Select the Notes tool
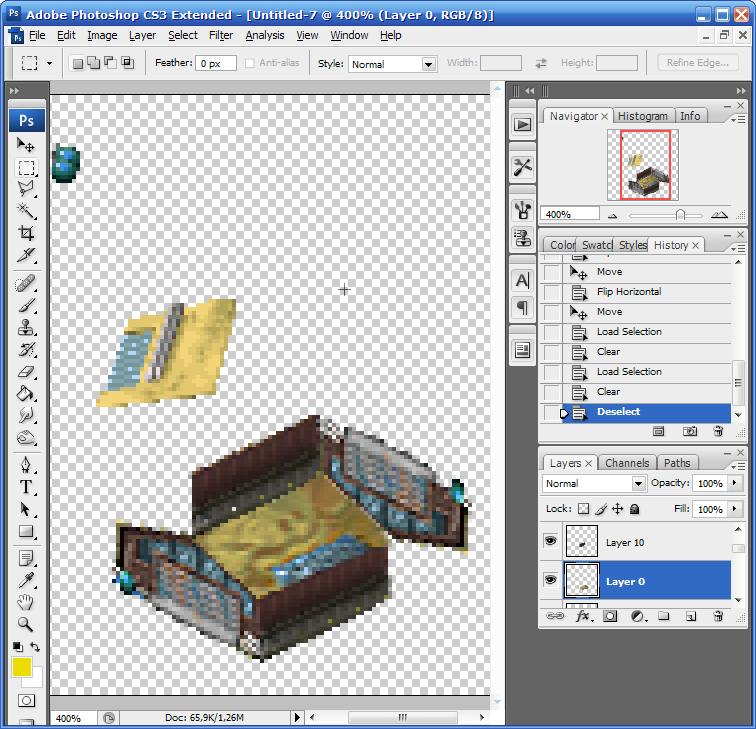The width and height of the screenshot is (756, 729). (26, 559)
